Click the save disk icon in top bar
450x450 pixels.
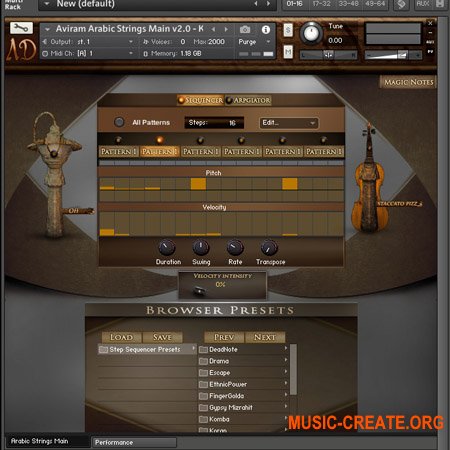tap(440, 4)
